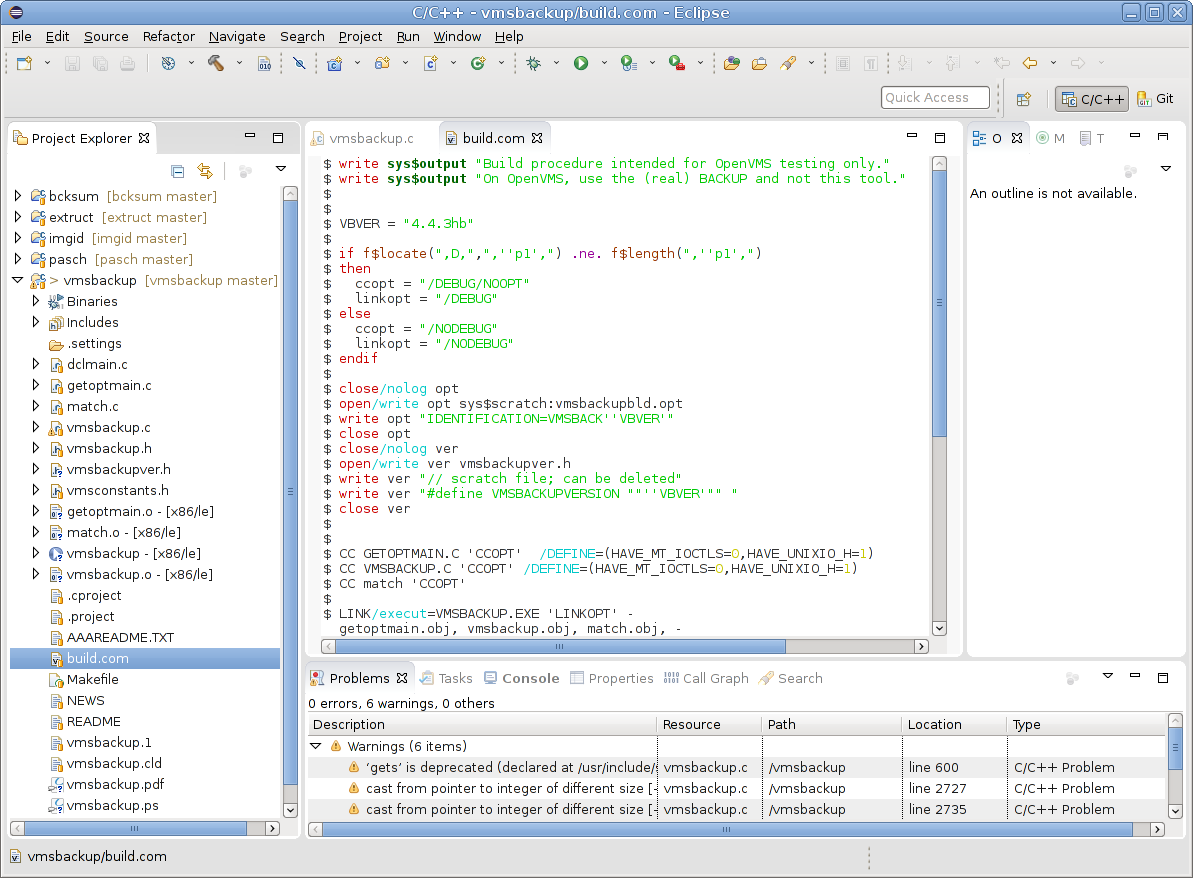This screenshot has width=1193, height=878.
Task: Toggle the pilcrow Show Whitespace icon
Action: pyautogui.click(x=871, y=63)
